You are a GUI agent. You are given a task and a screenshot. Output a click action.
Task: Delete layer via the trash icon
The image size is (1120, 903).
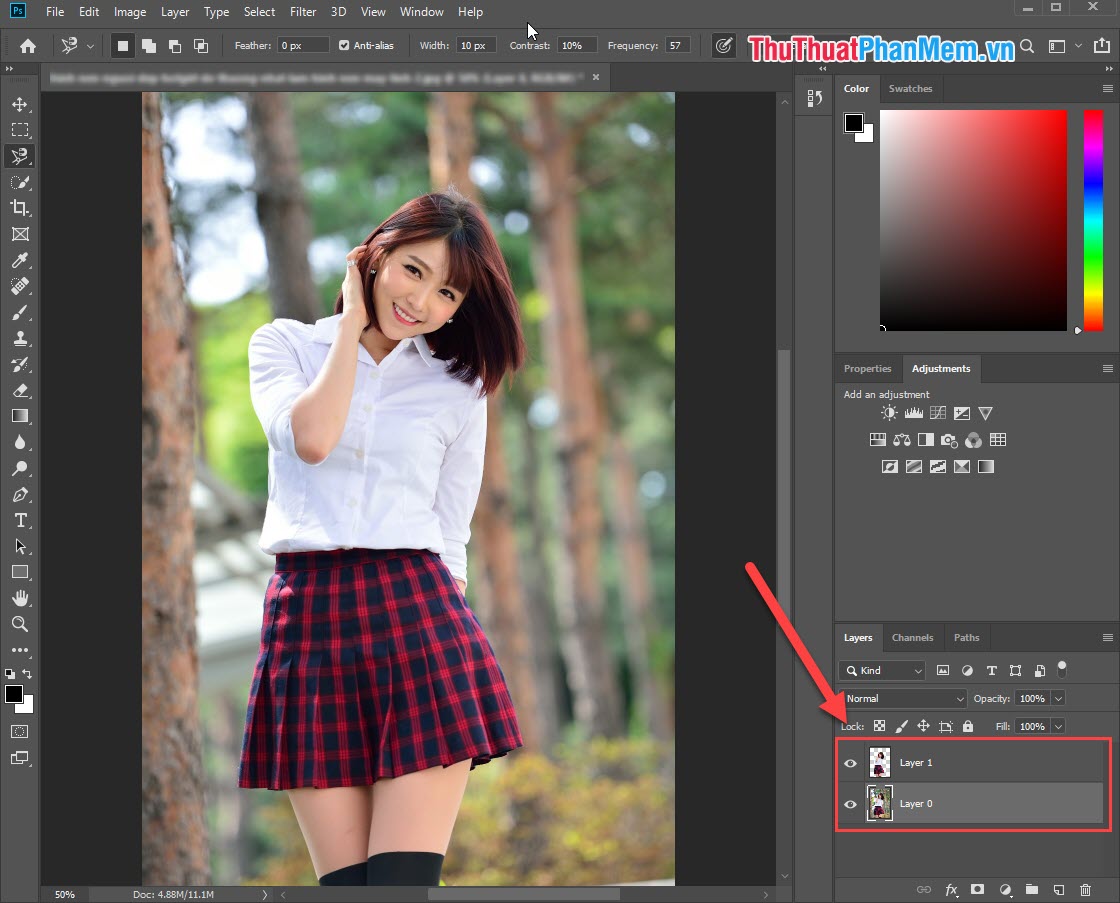tap(1086, 889)
